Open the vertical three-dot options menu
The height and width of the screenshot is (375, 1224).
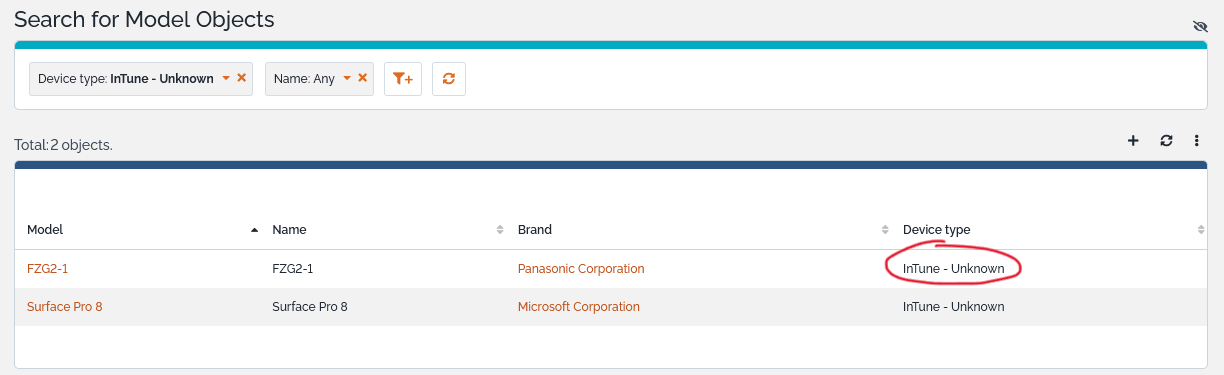tap(1197, 141)
